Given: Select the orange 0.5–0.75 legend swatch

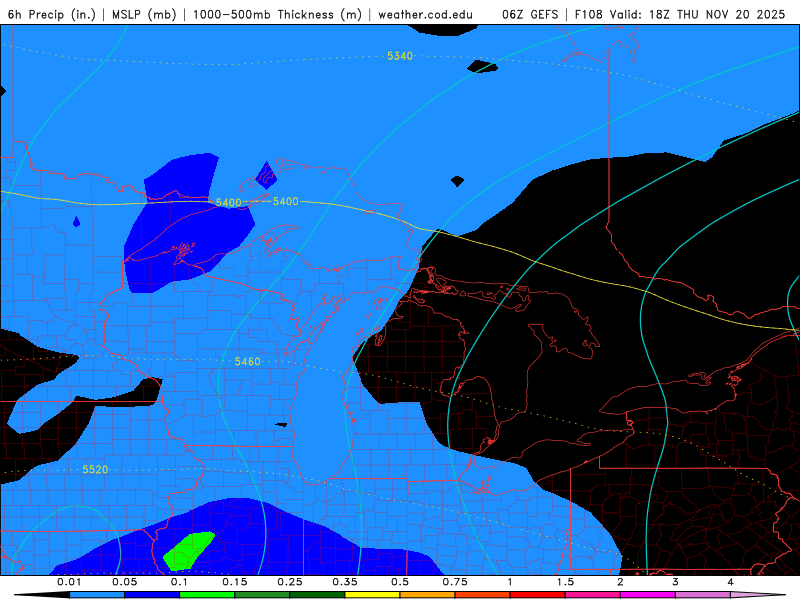Looking at the screenshot, I should click(x=428, y=595).
